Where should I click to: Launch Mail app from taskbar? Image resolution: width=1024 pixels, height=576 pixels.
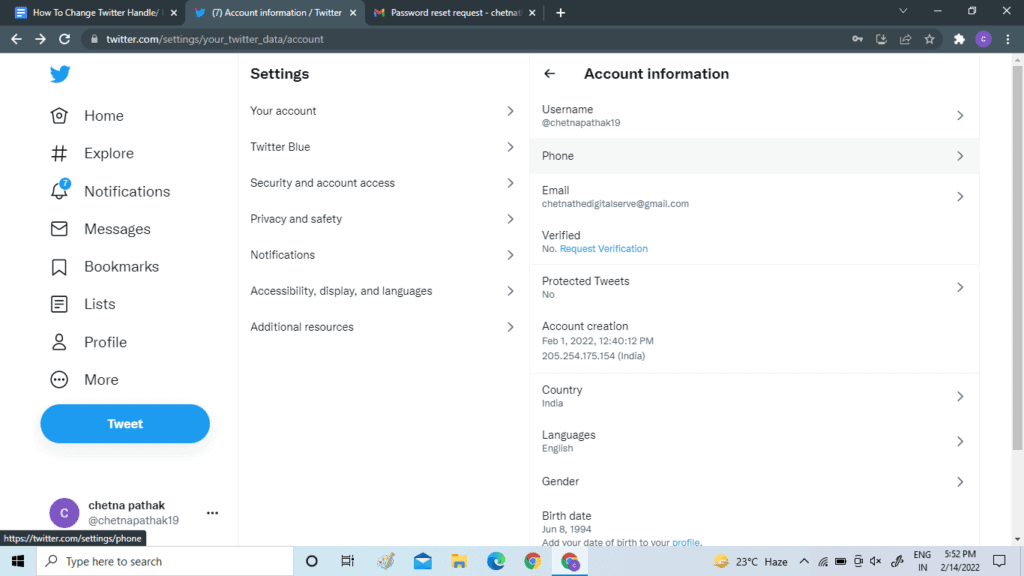[x=423, y=561]
